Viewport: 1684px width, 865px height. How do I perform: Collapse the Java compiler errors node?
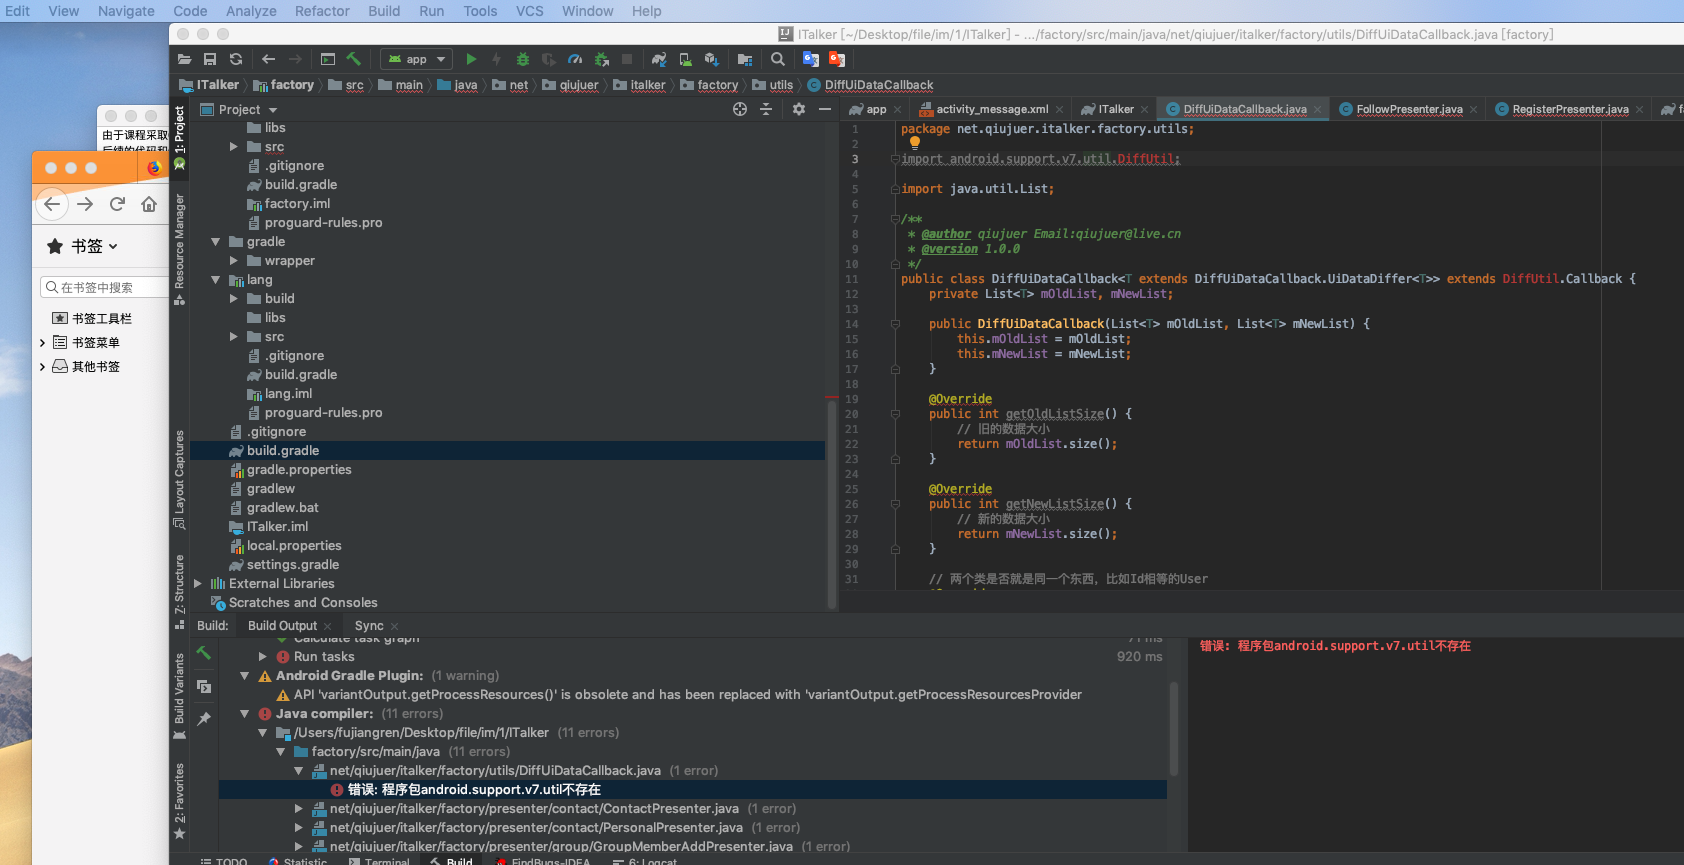[x=244, y=714]
